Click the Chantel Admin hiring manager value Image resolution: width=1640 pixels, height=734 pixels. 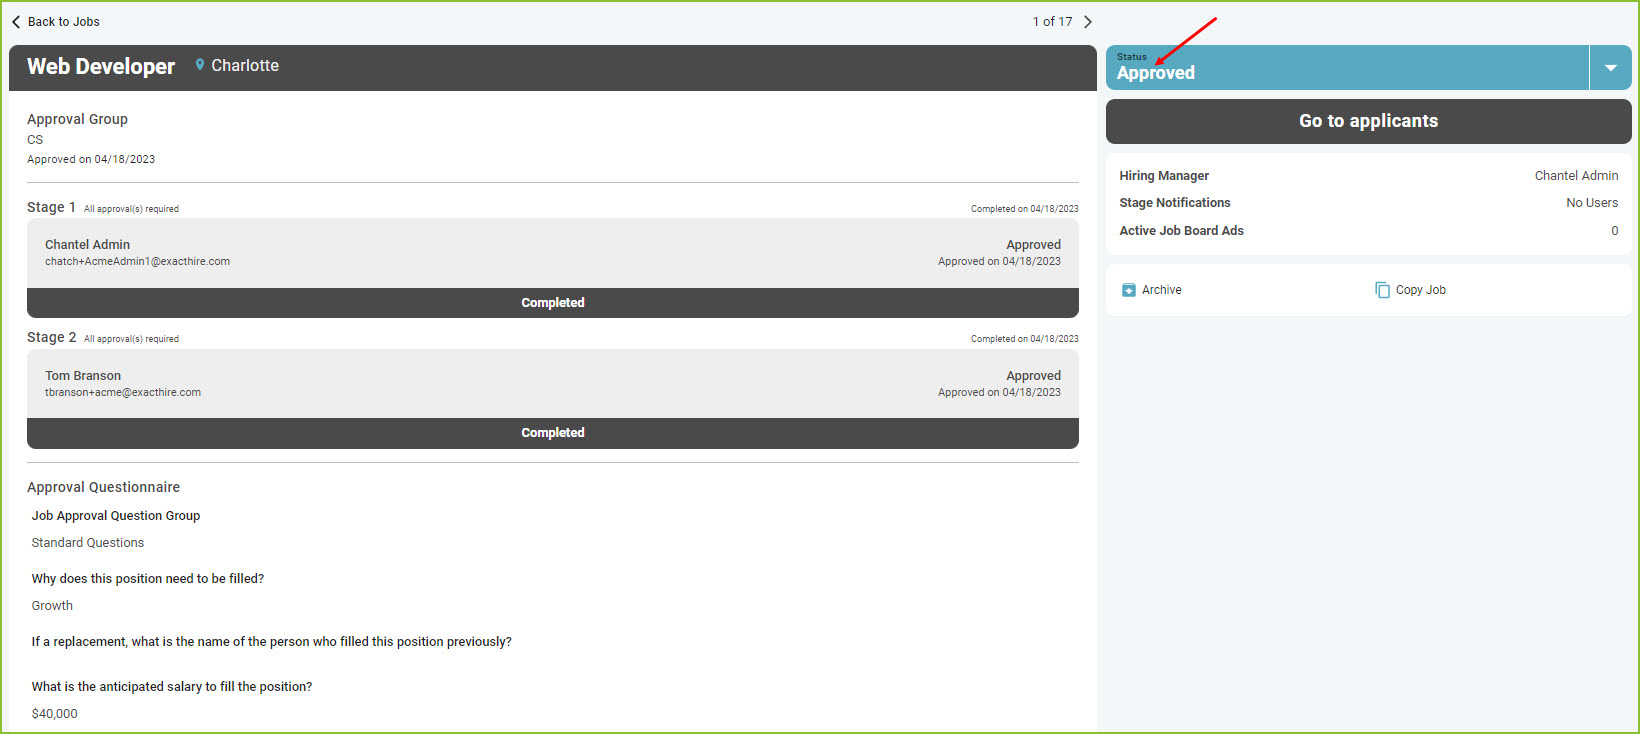click(x=1576, y=176)
